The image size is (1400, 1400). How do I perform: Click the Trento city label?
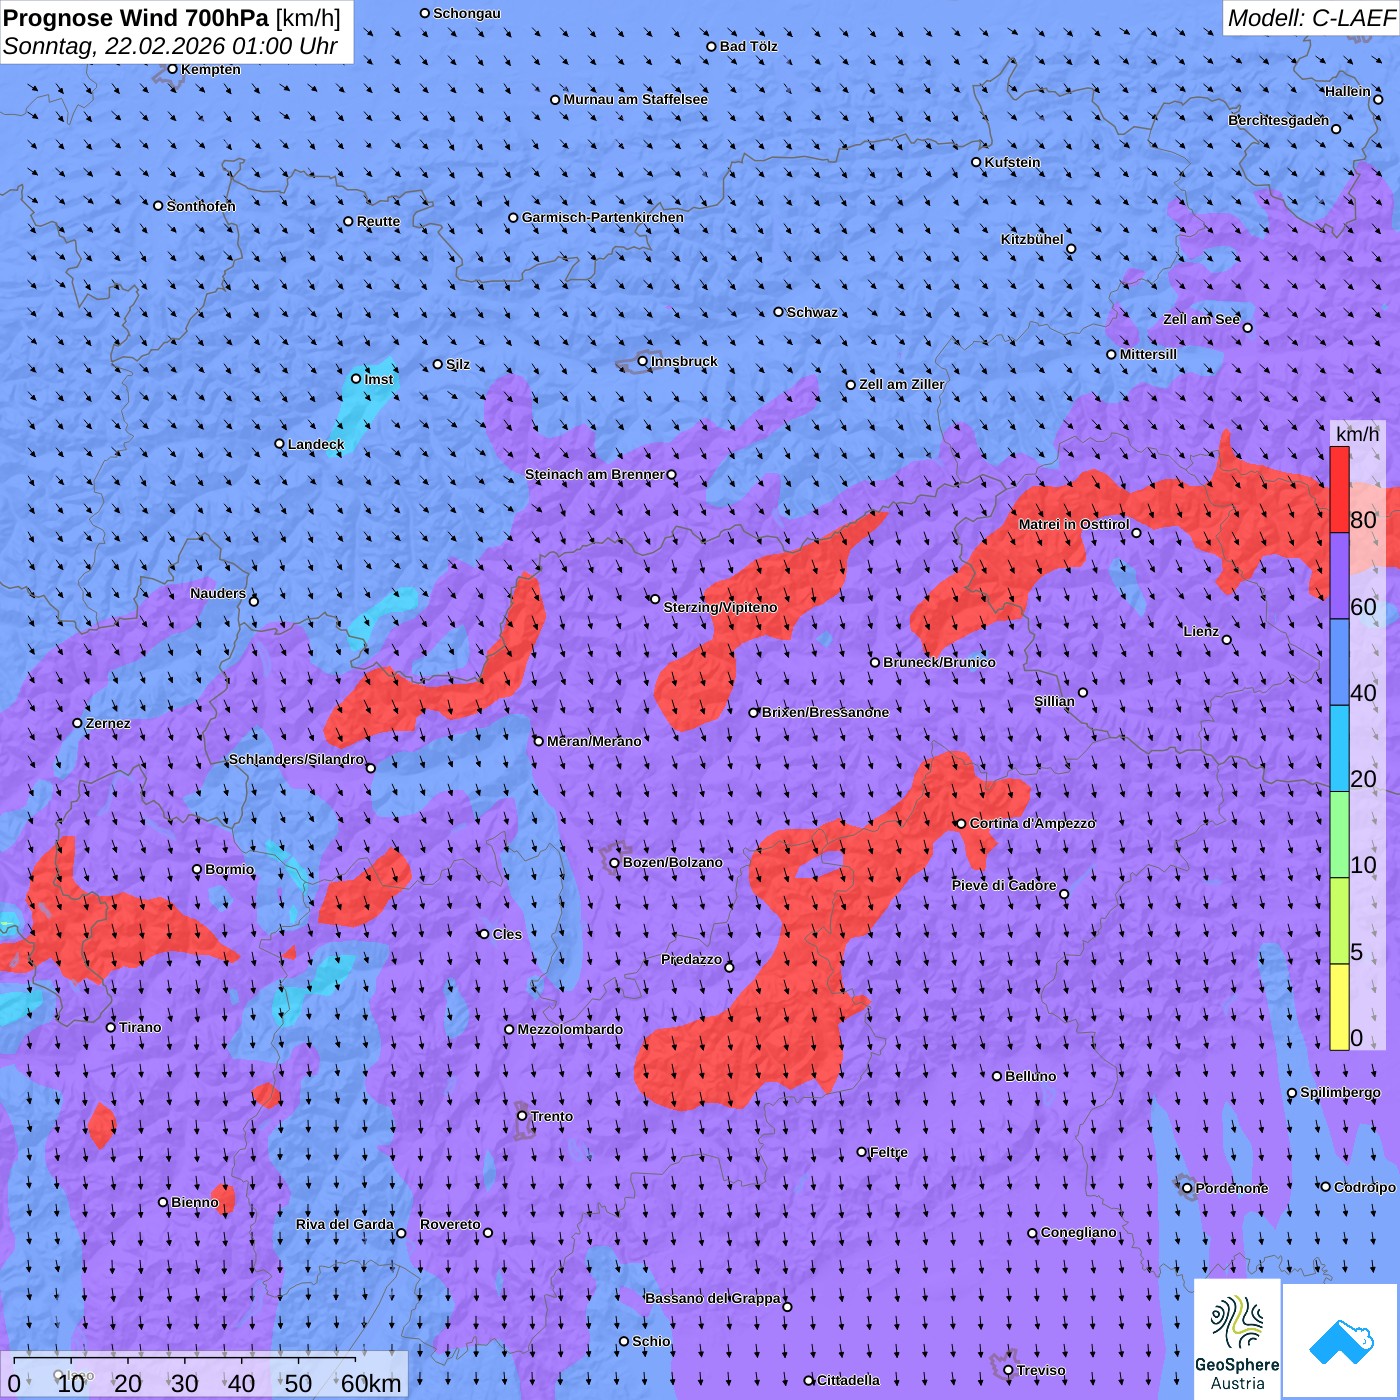(552, 1116)
